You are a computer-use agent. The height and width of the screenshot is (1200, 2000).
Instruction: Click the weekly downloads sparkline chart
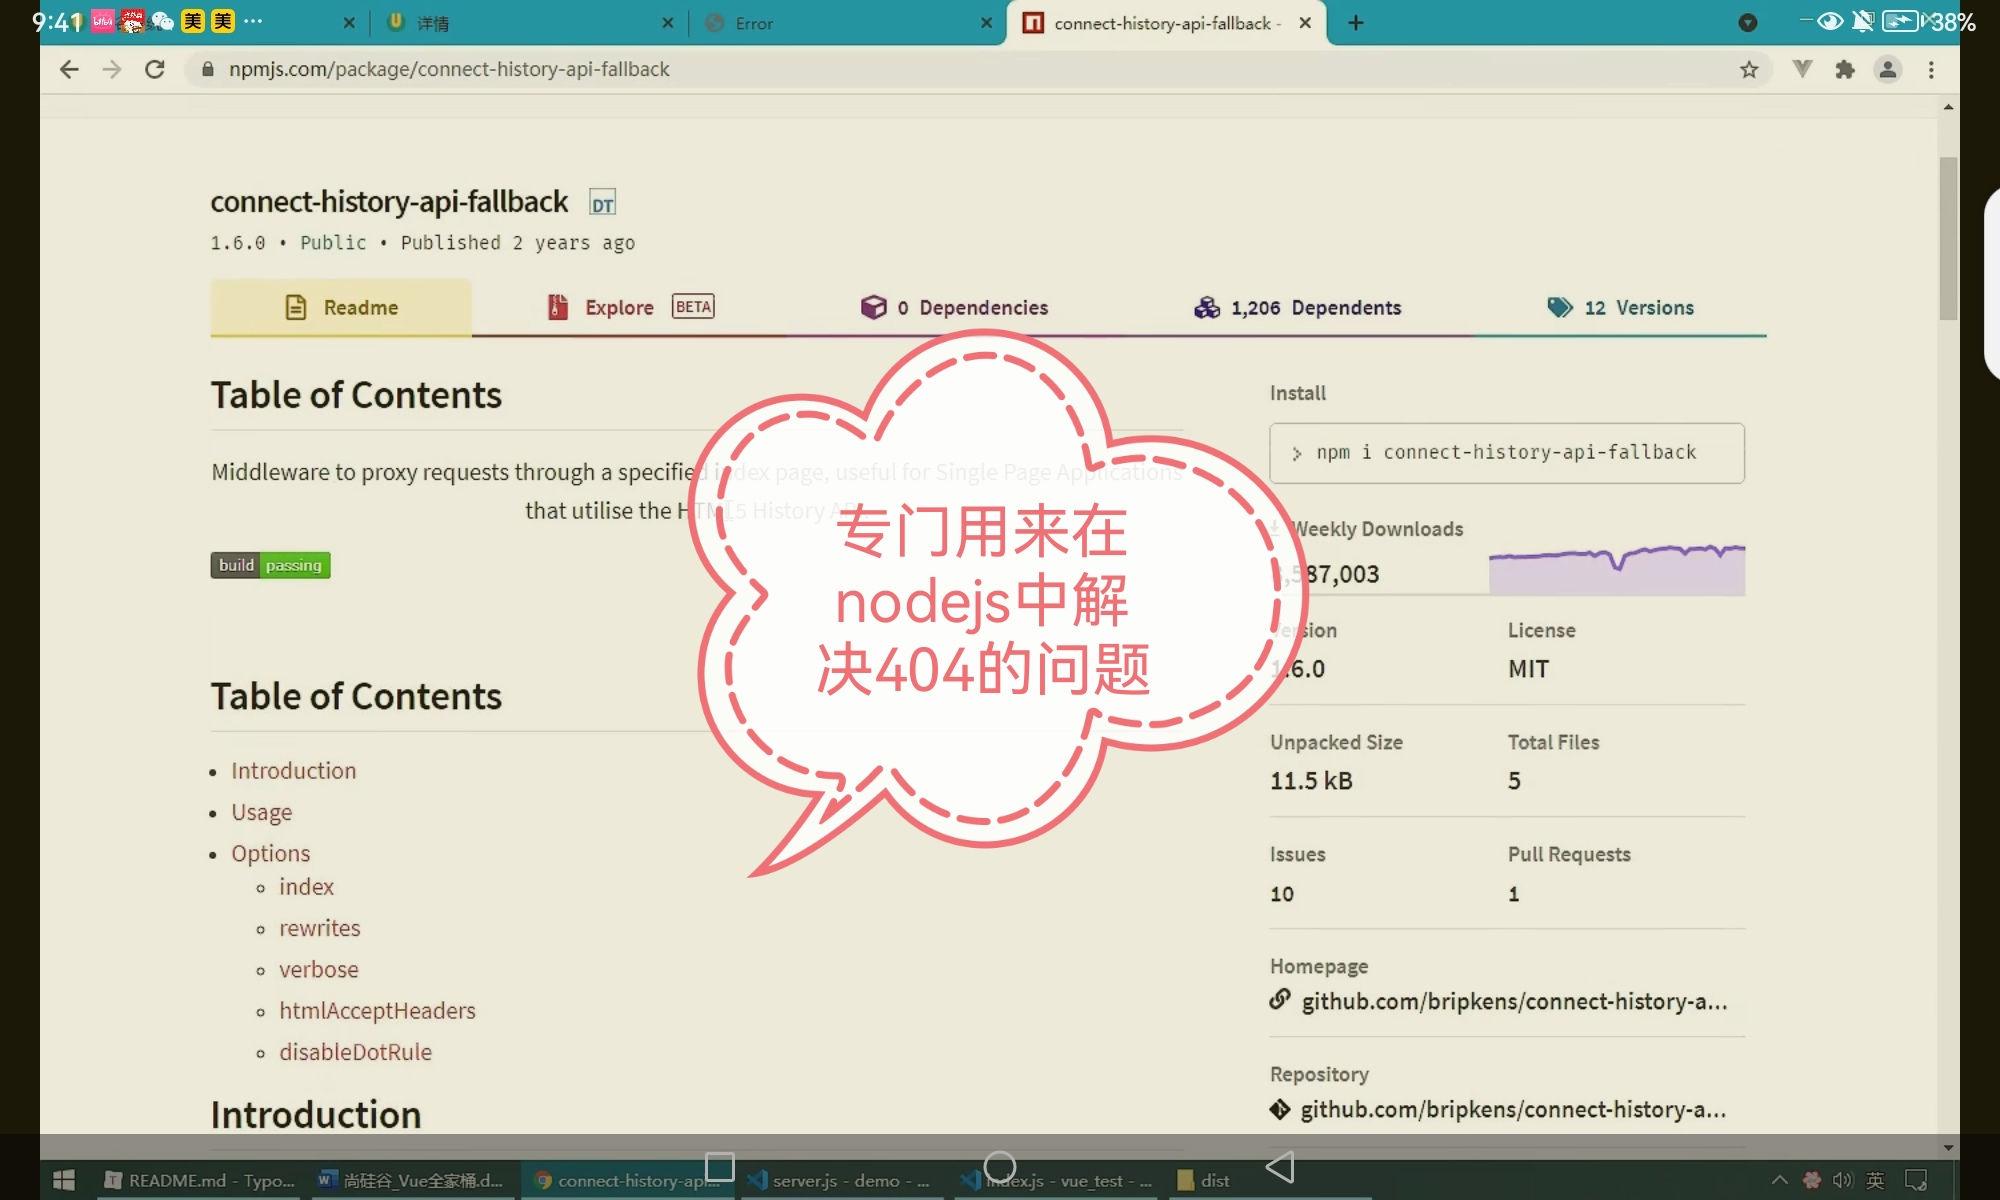coord(1616,570)
